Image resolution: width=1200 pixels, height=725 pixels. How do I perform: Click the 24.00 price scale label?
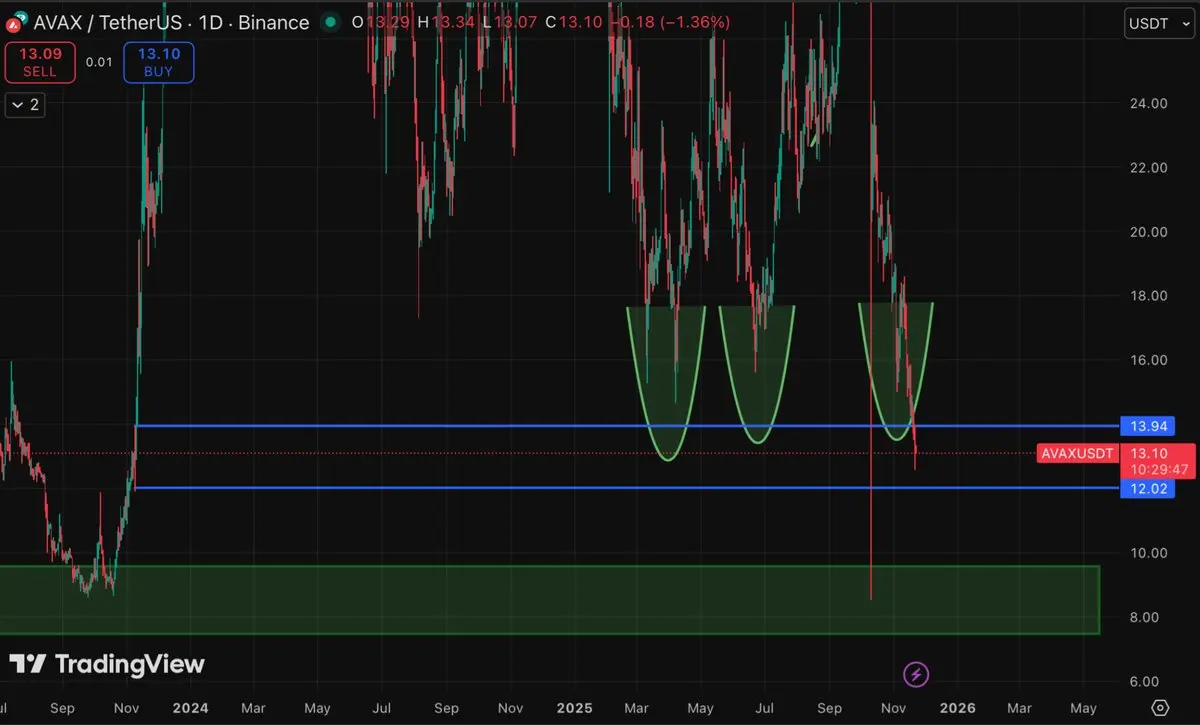pyautogui.click(x=1147, y=103)
